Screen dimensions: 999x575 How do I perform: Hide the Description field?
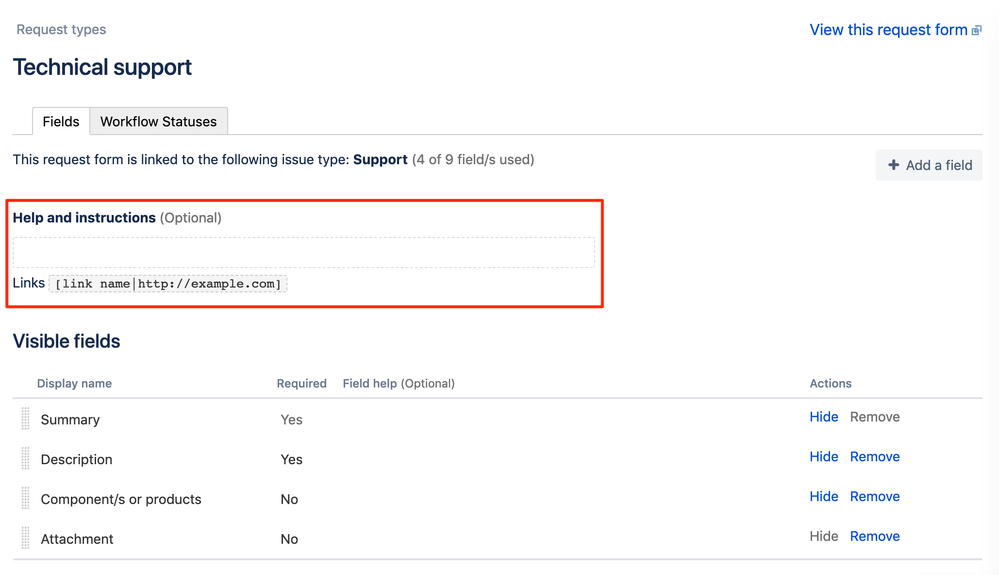pos(824,457)
